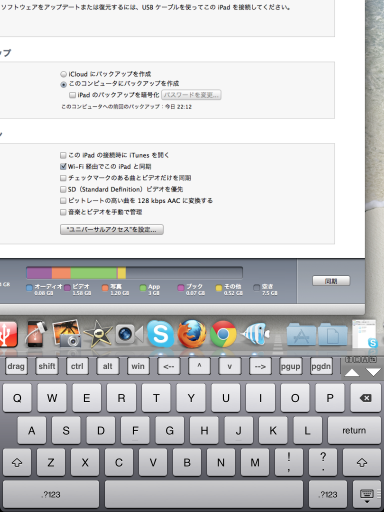Tap the return key
Image resolution: width=384 pixels, height=512 pixels.
click(x=354, y=430)
